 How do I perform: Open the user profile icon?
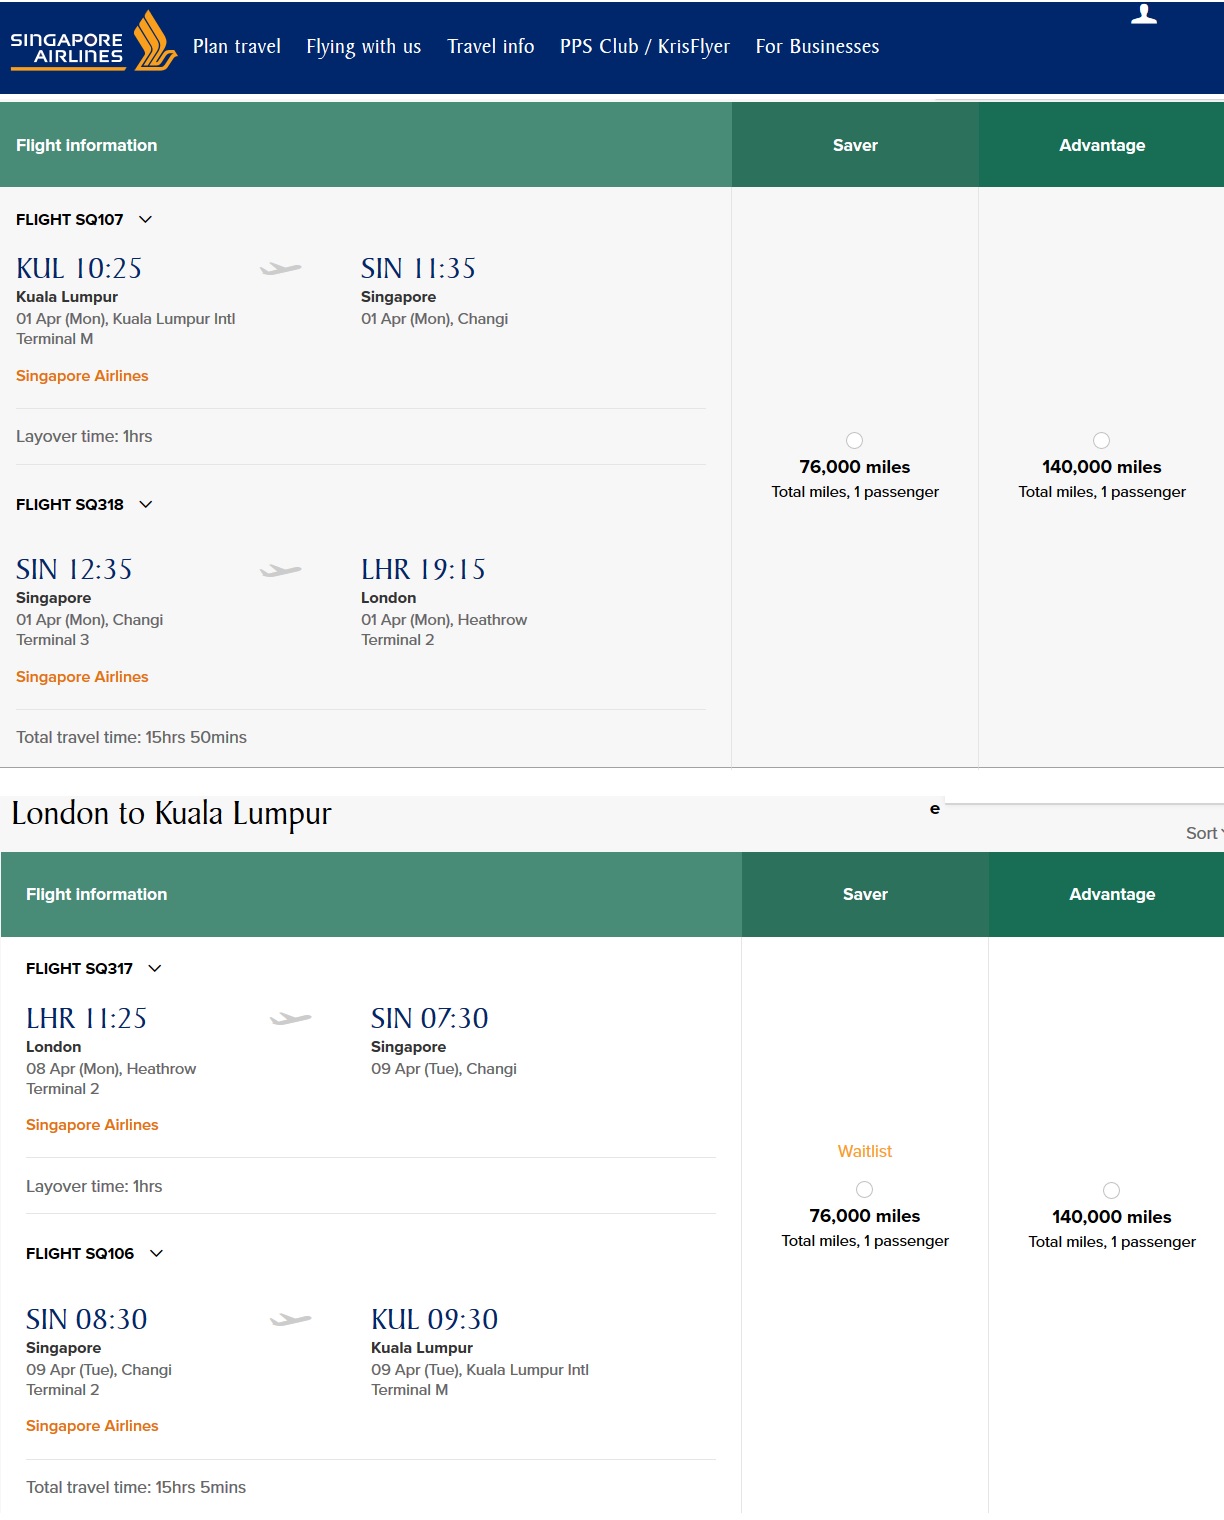tap(1143, 14)
